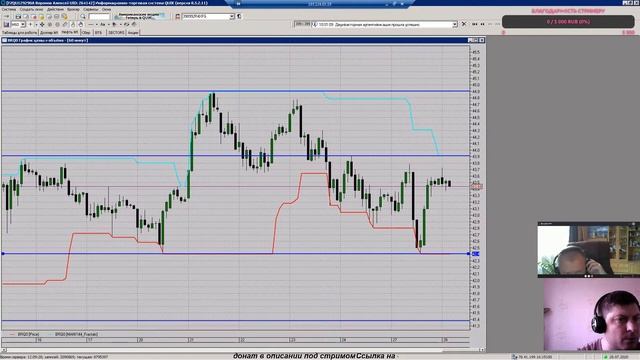Open the Создать окно menu
The width and height of the screenshot is (640, 360).
[x=31, y=9]
